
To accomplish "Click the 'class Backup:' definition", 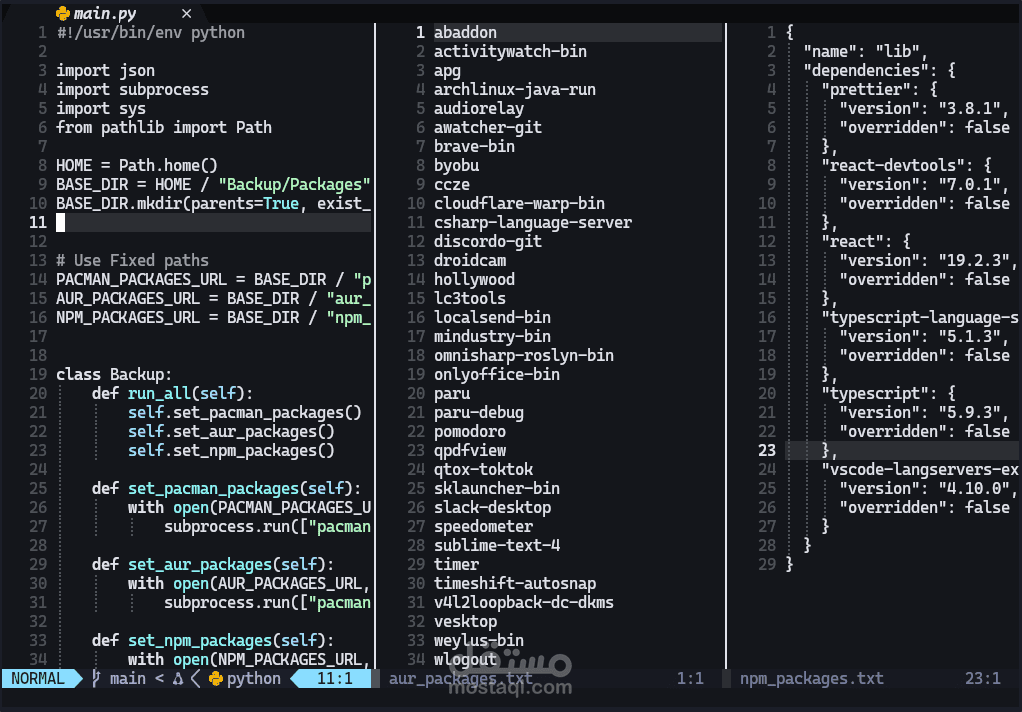I will (114, 374).
